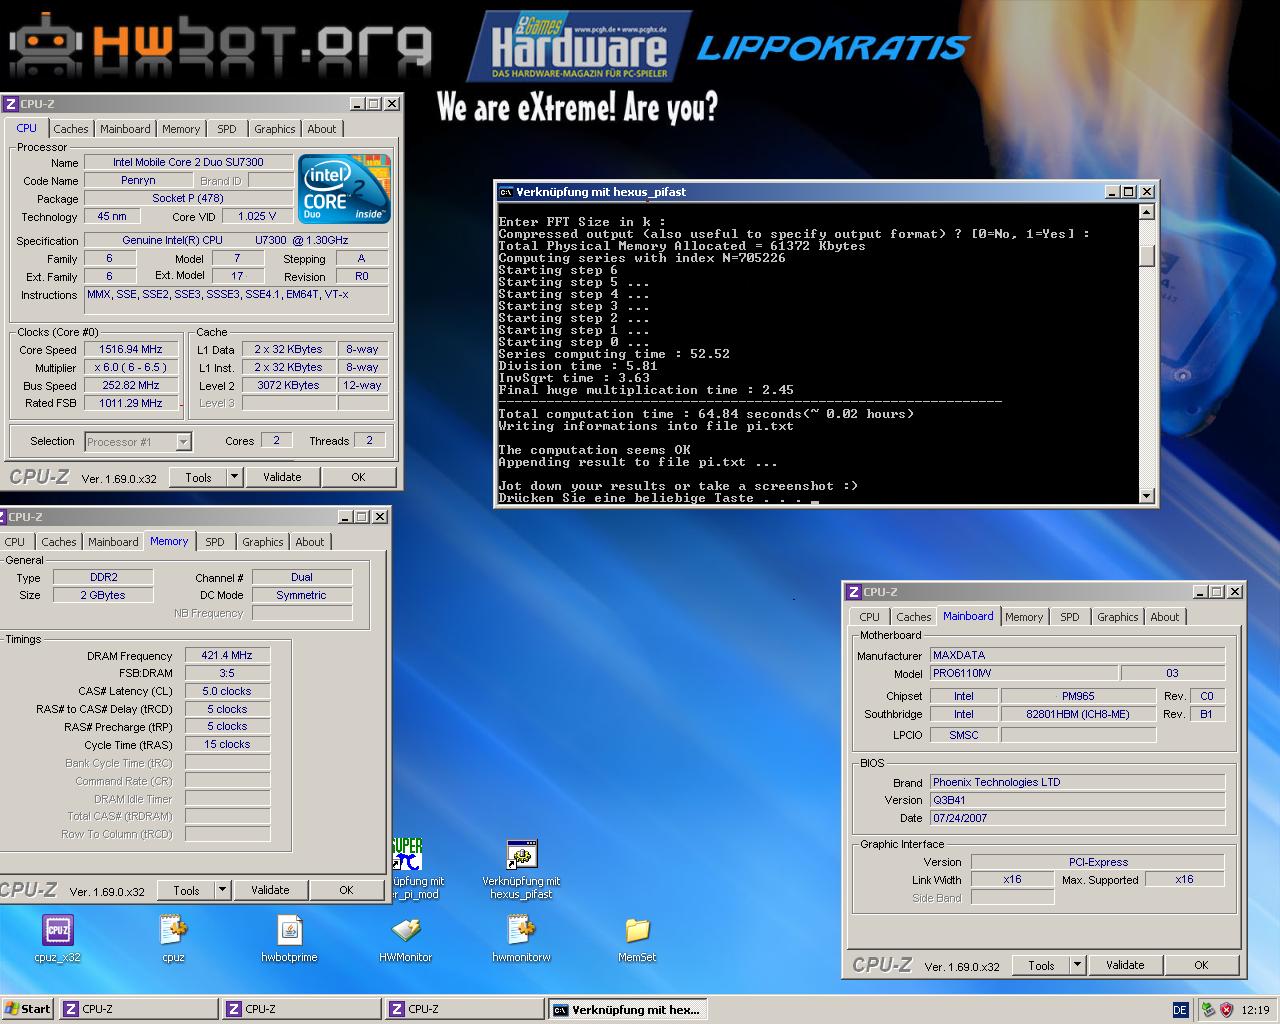
Task: Click Validate in Memory window
Action: click(x=270, y=890)
